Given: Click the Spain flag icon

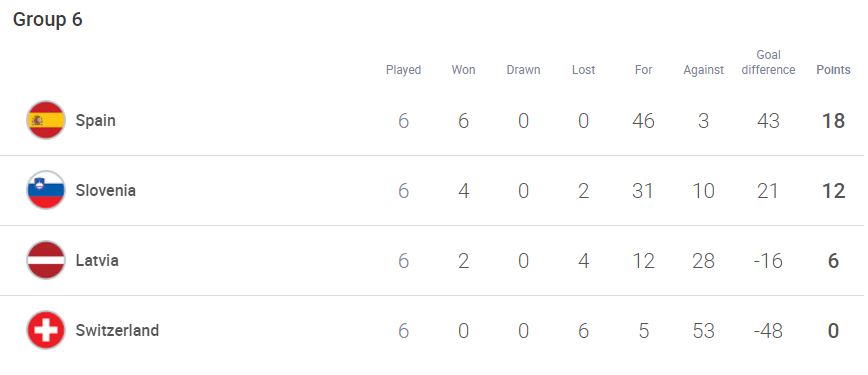Looking at the screenshot, I should click(46, 120).
